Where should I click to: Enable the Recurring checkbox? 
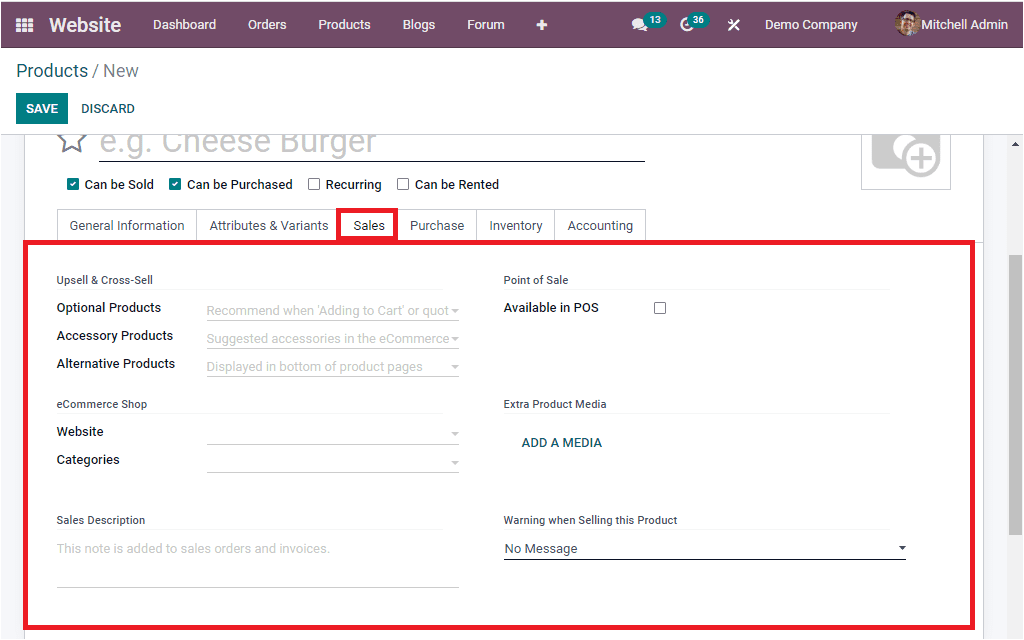(x=315, y=184)
